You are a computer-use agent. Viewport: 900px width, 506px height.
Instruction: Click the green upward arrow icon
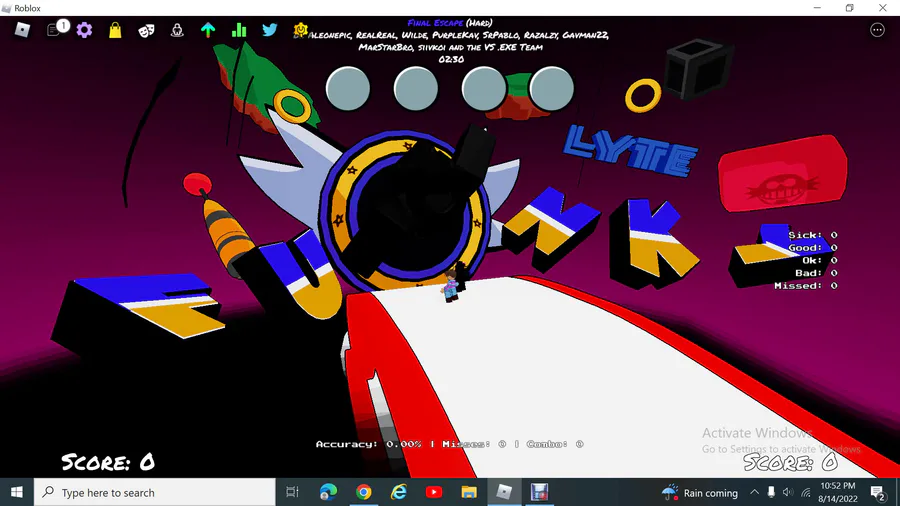pos(208,30)
